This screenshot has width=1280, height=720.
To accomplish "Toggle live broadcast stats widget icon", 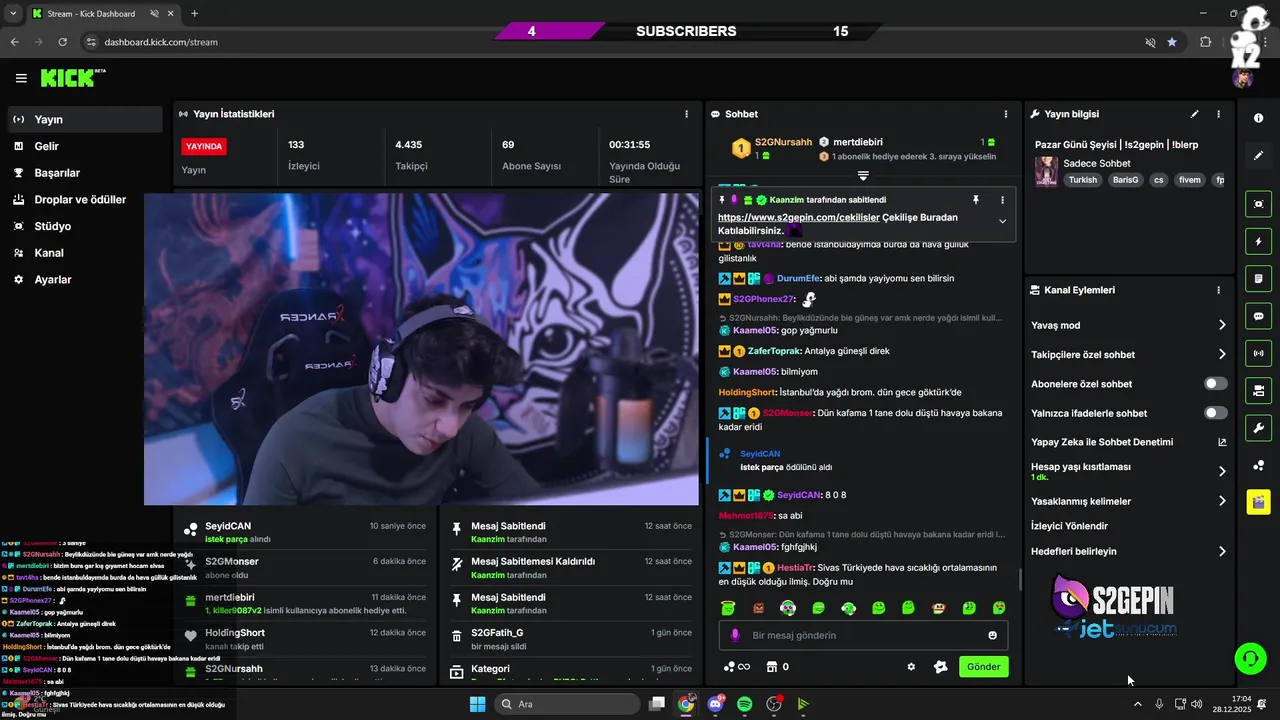I will tap(1258, 353).
